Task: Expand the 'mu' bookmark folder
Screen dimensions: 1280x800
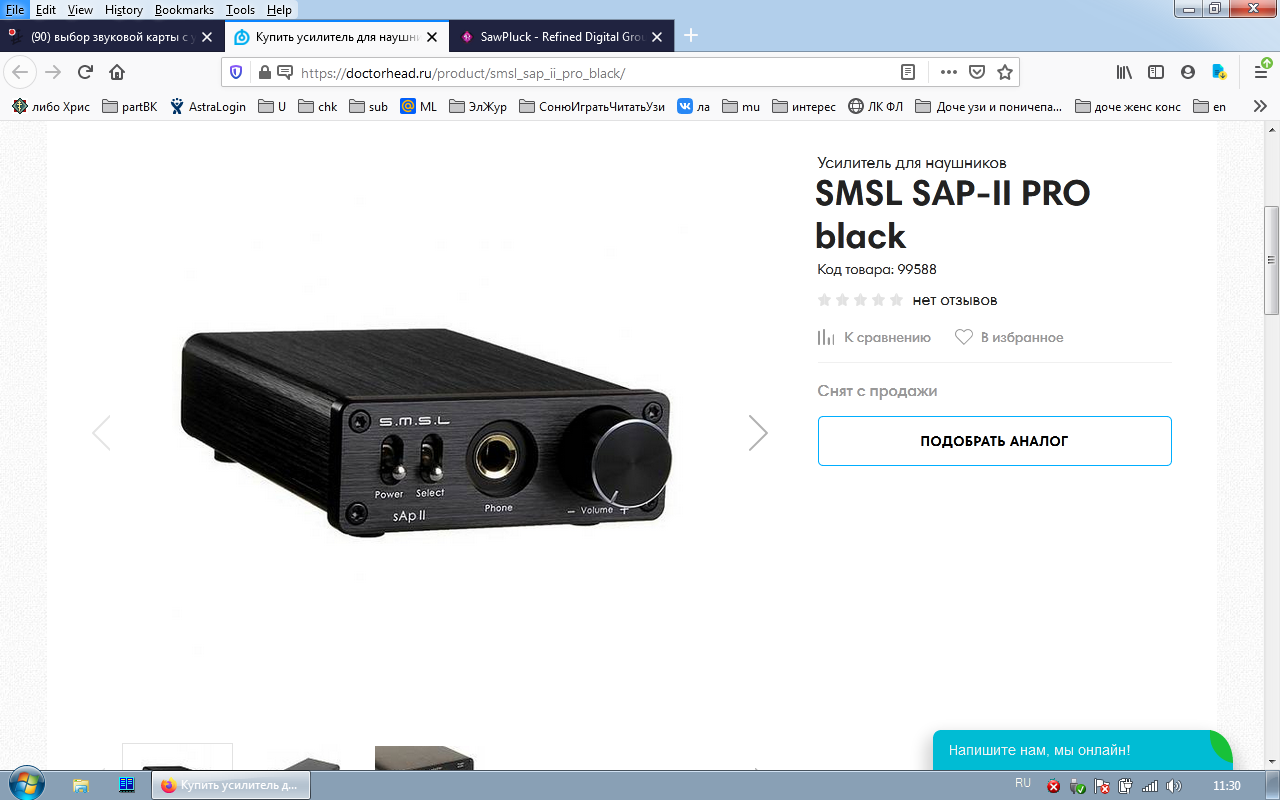Action: (741, 107)
